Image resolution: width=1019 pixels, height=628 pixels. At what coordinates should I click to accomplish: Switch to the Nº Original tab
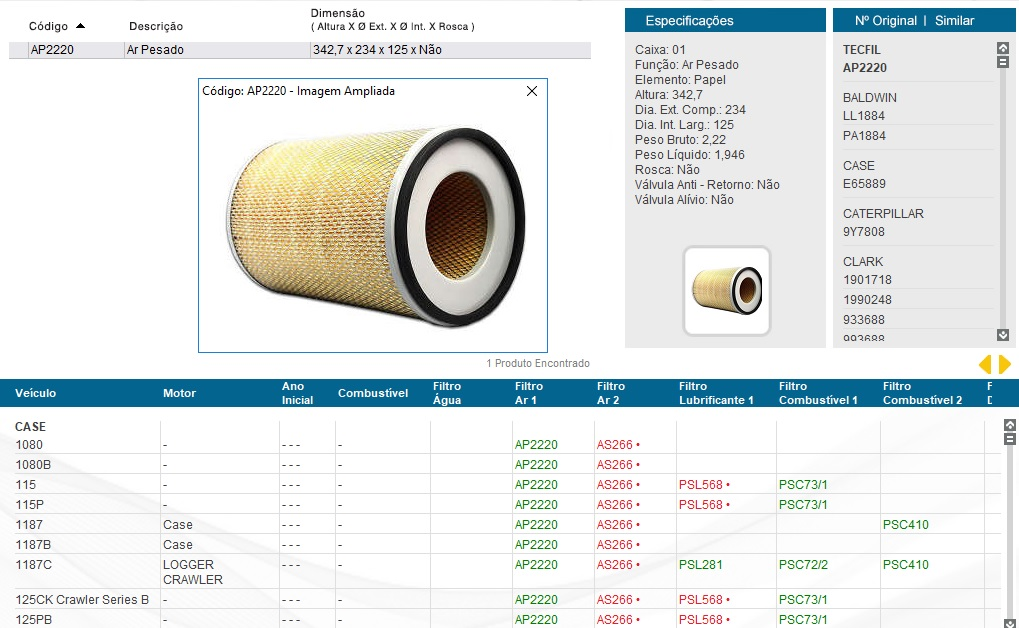[885, 20]
